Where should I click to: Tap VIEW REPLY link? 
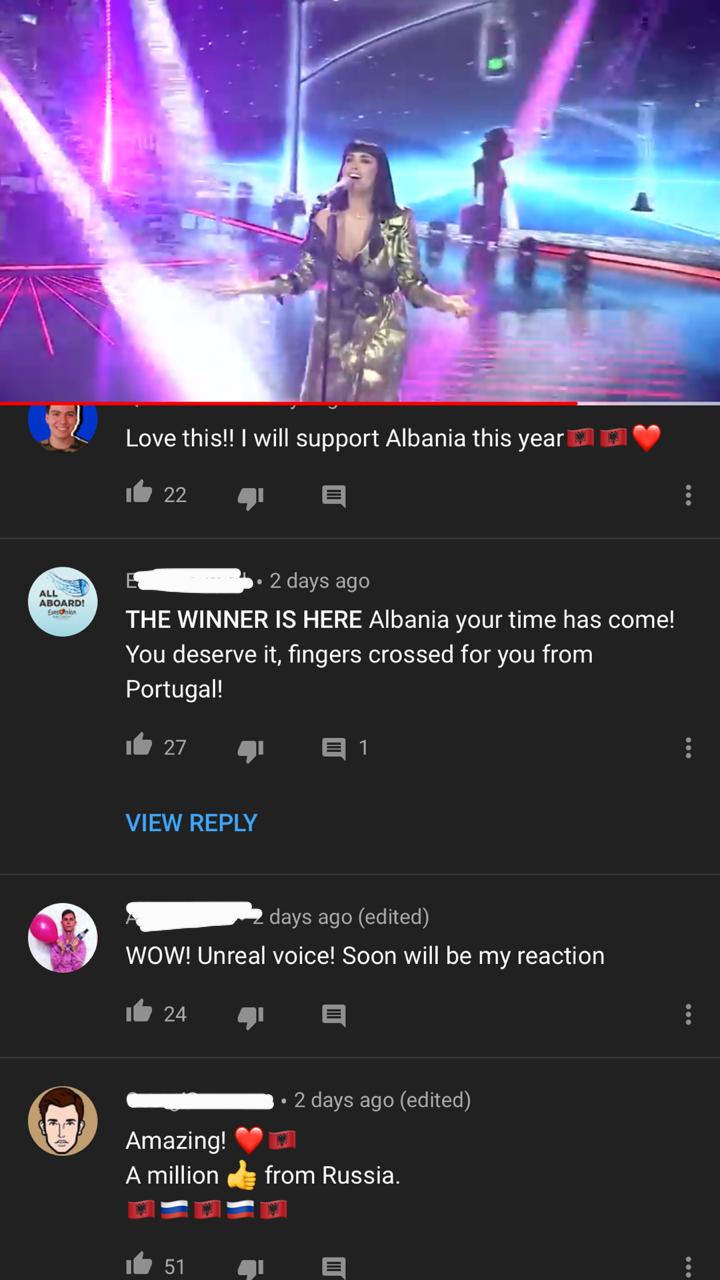point(192,822)
